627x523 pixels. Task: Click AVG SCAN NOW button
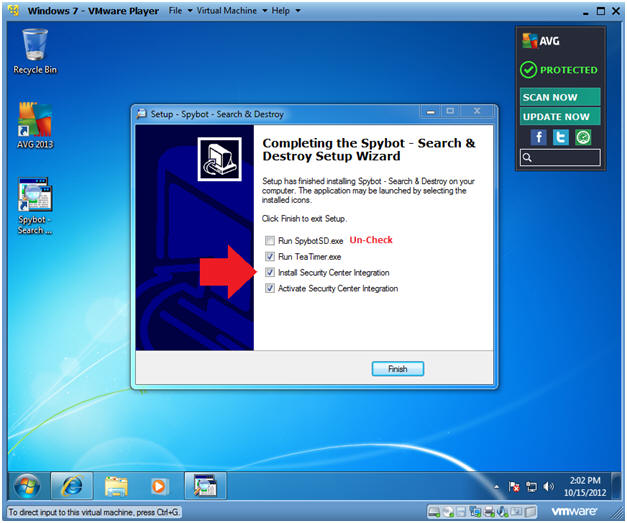[x=560, y=97]
